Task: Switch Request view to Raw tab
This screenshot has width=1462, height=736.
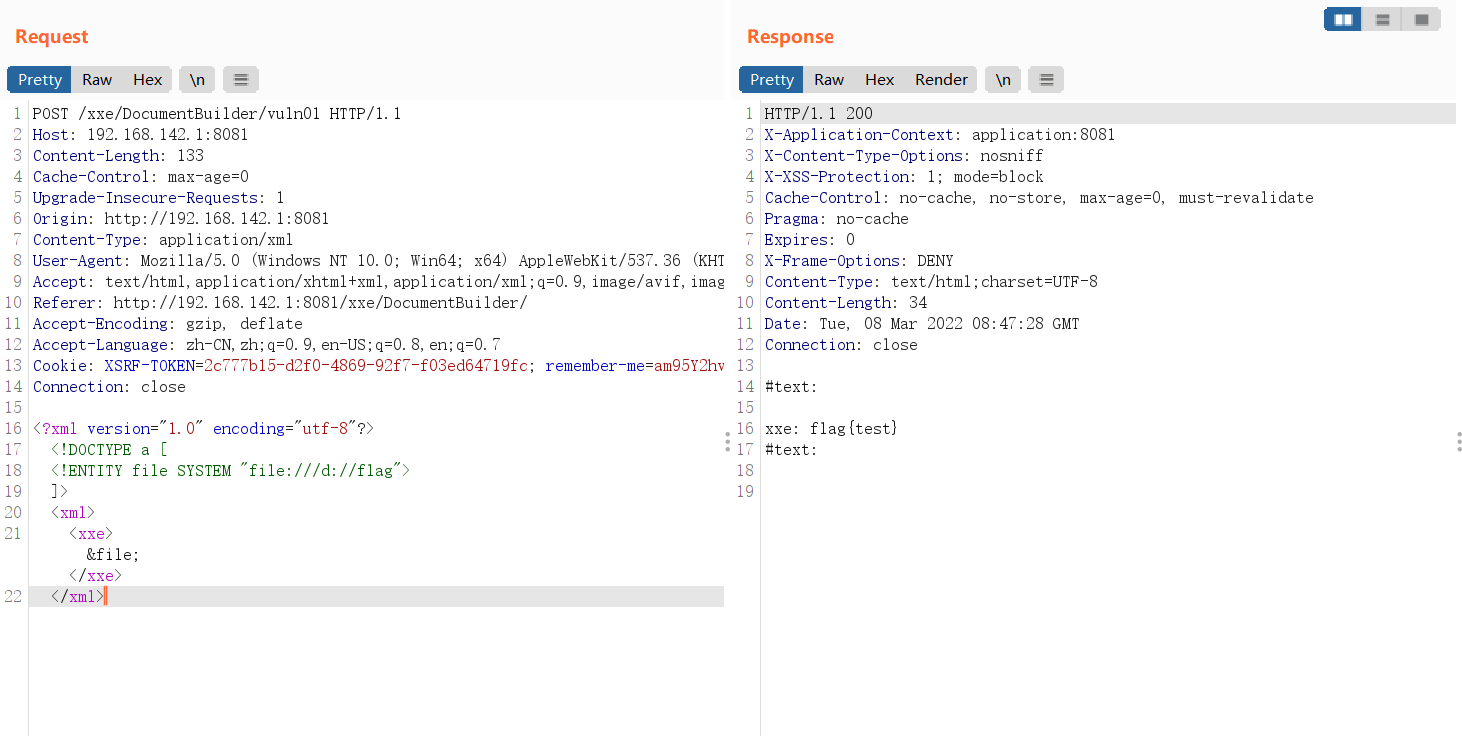Action: (97, 80)
